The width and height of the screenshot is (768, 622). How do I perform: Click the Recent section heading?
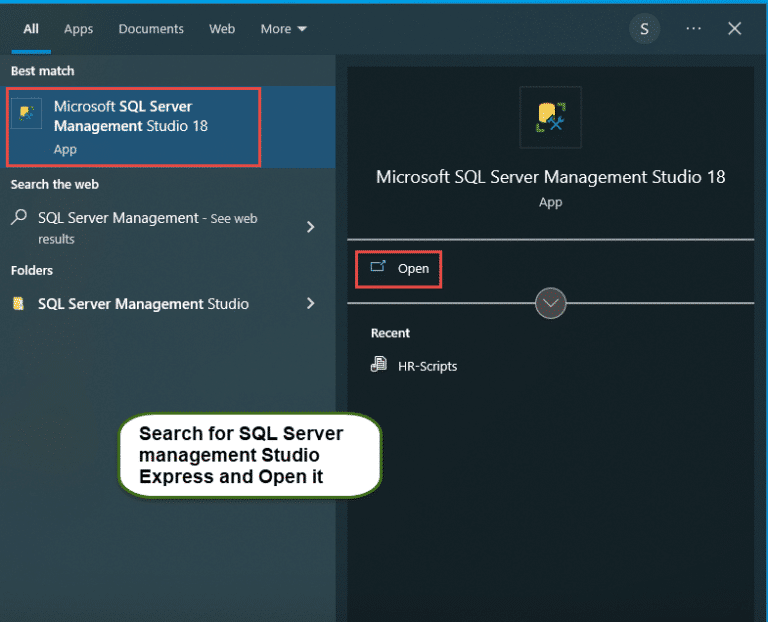[x=390, y=333]
